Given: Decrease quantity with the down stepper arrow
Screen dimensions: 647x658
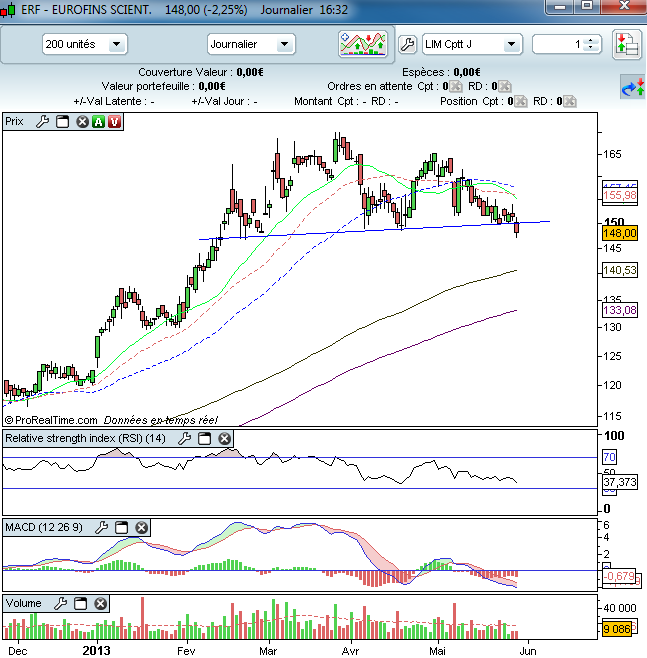Looking at the screenshot, I should pyautogui.click(x=591, y=47).
